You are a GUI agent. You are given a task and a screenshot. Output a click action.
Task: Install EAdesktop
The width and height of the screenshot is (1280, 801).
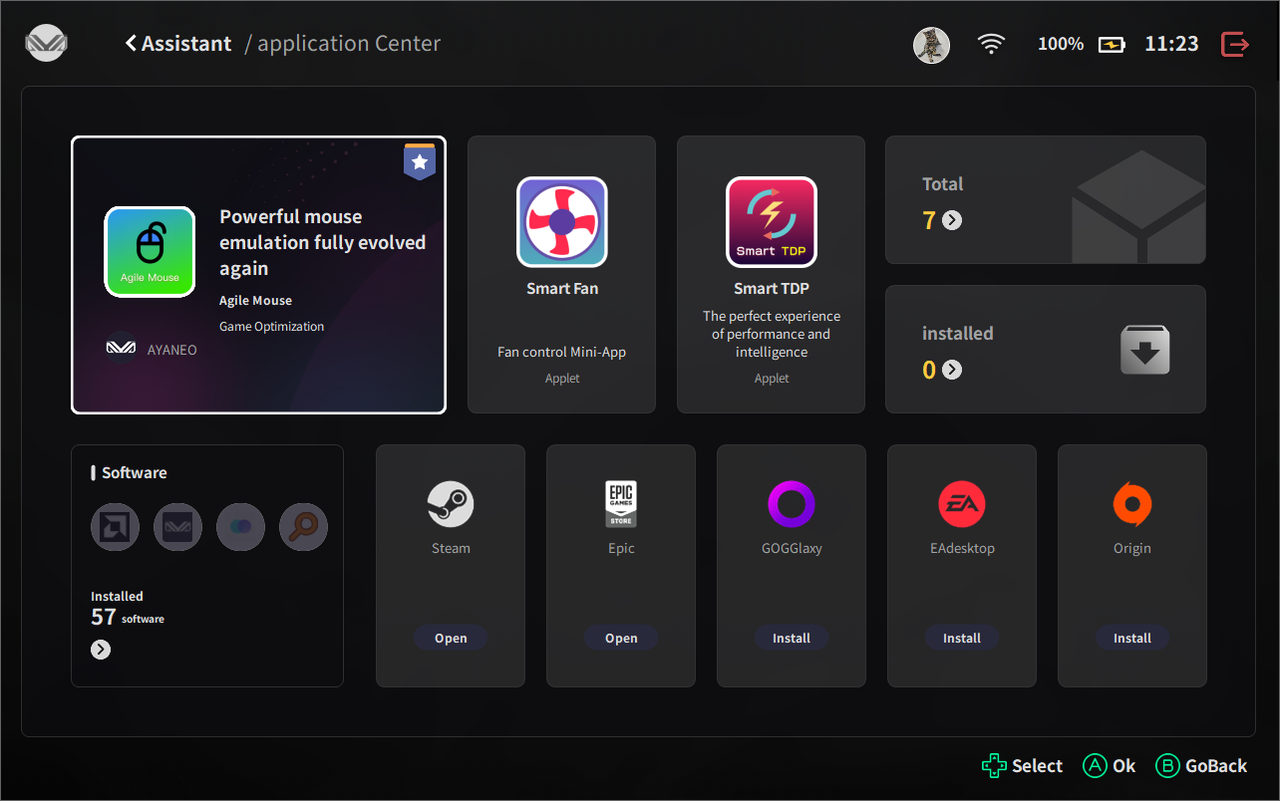coord(962,638)
